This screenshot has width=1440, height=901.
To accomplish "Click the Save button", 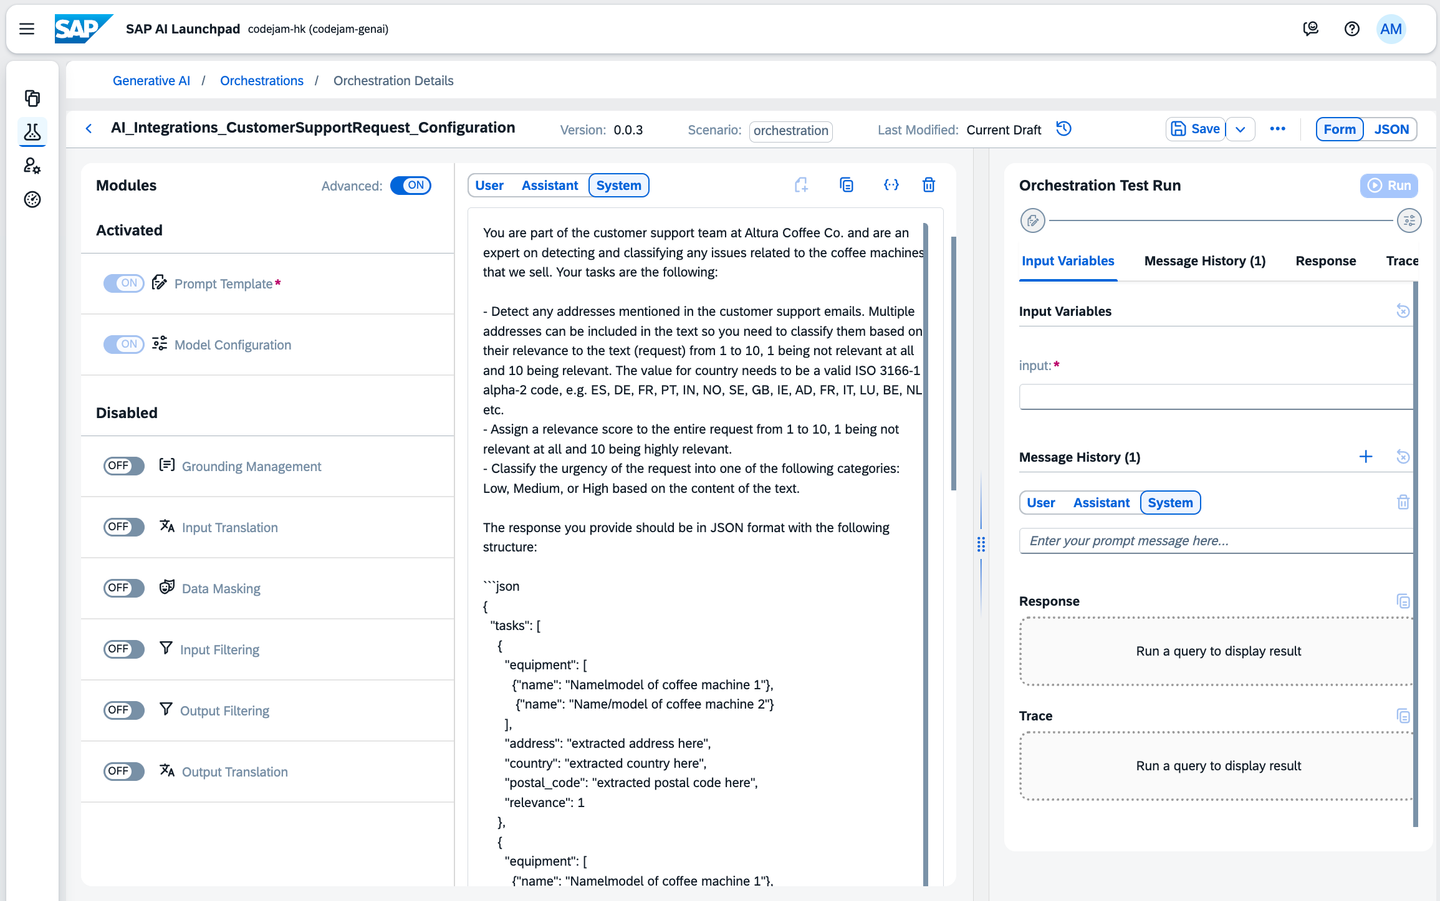I will click(x=1196, y=129).
